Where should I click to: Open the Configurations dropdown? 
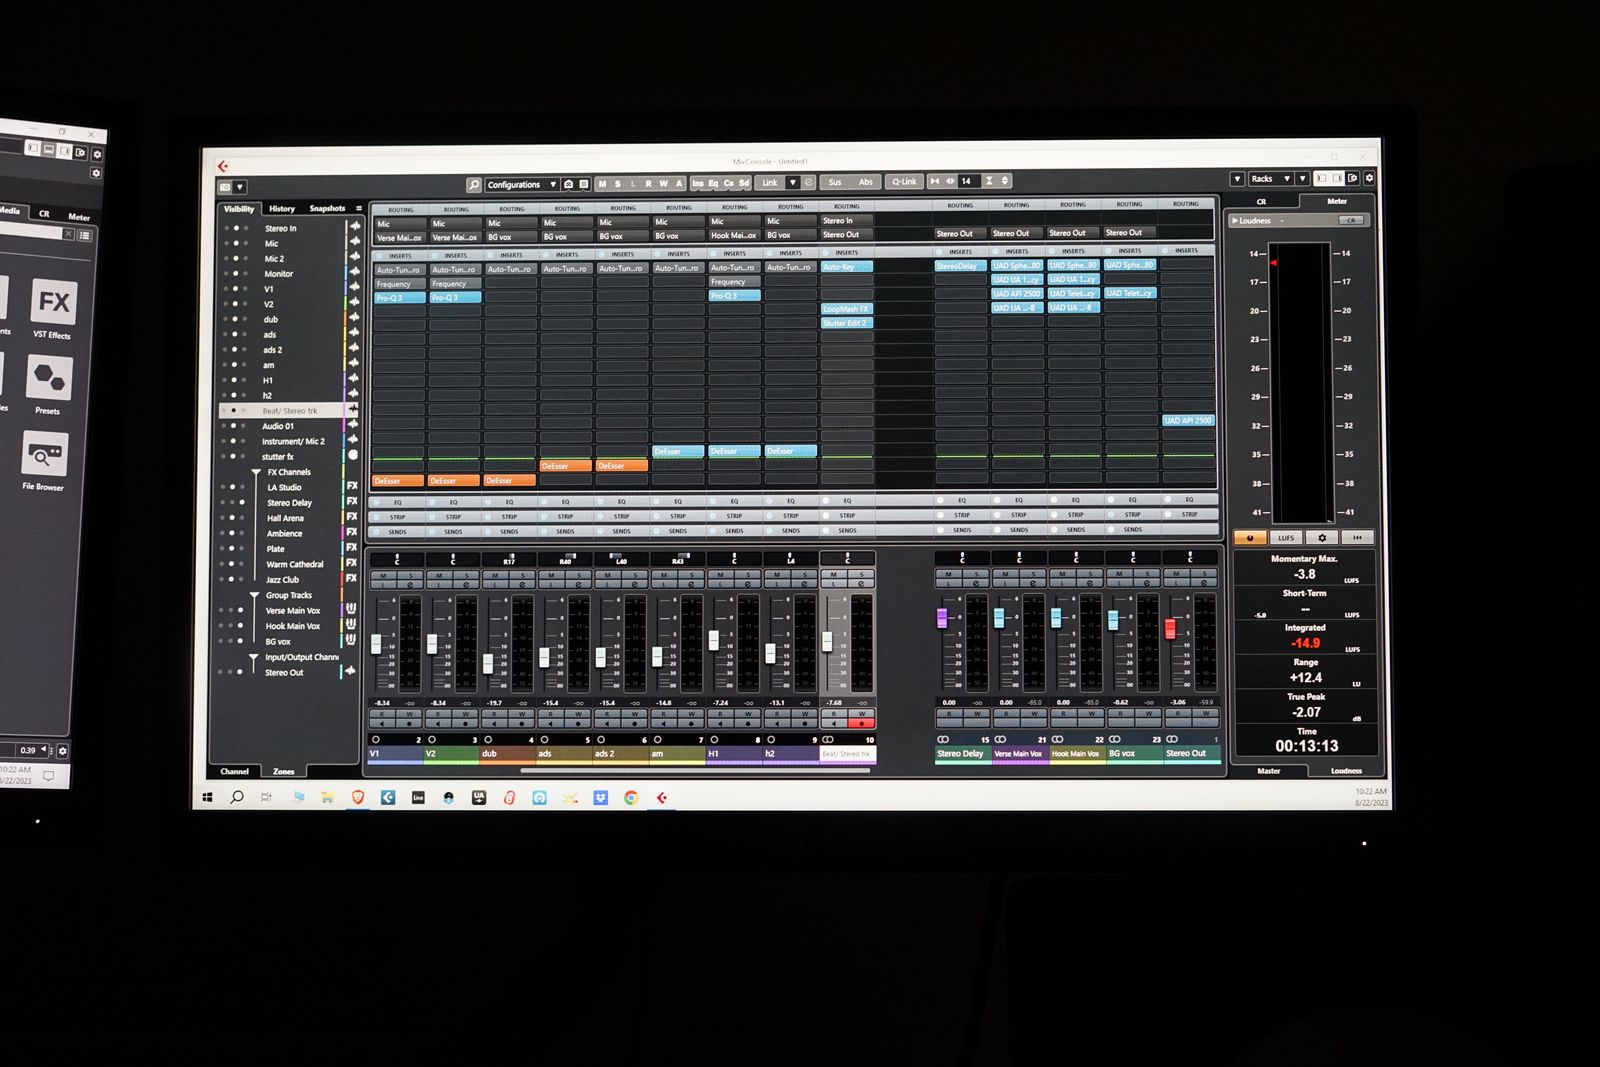point(521,185)
